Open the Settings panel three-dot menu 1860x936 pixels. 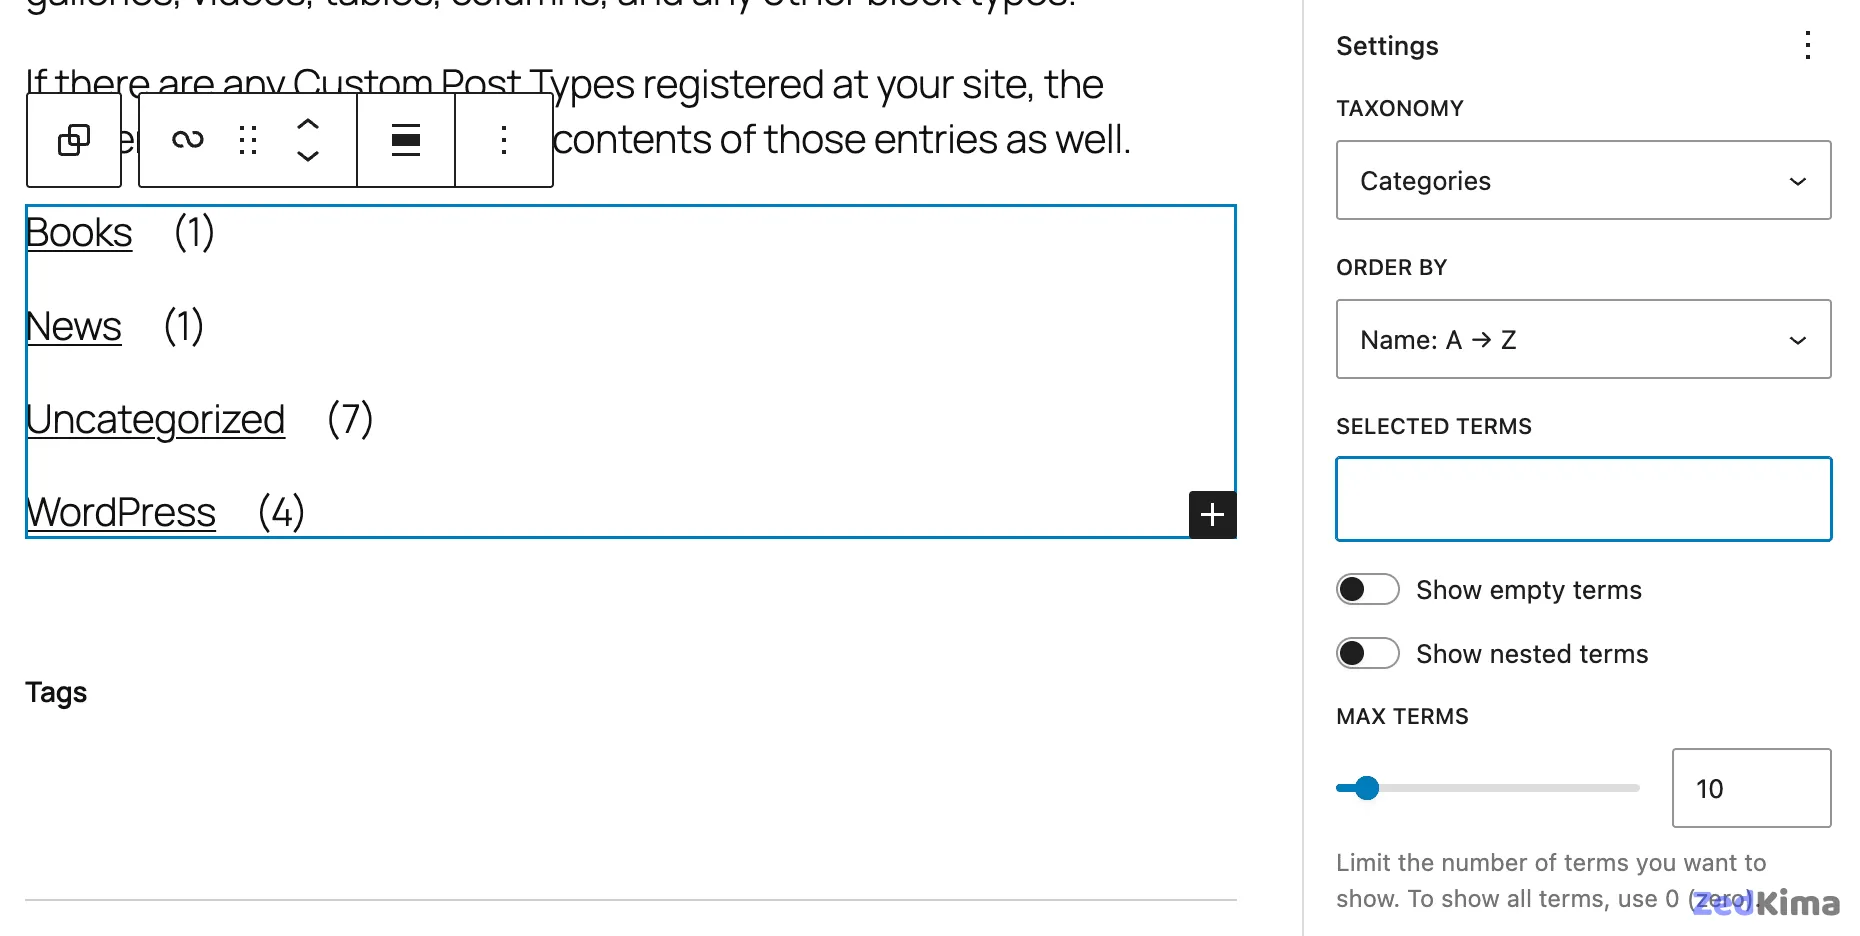(1808, 45)
